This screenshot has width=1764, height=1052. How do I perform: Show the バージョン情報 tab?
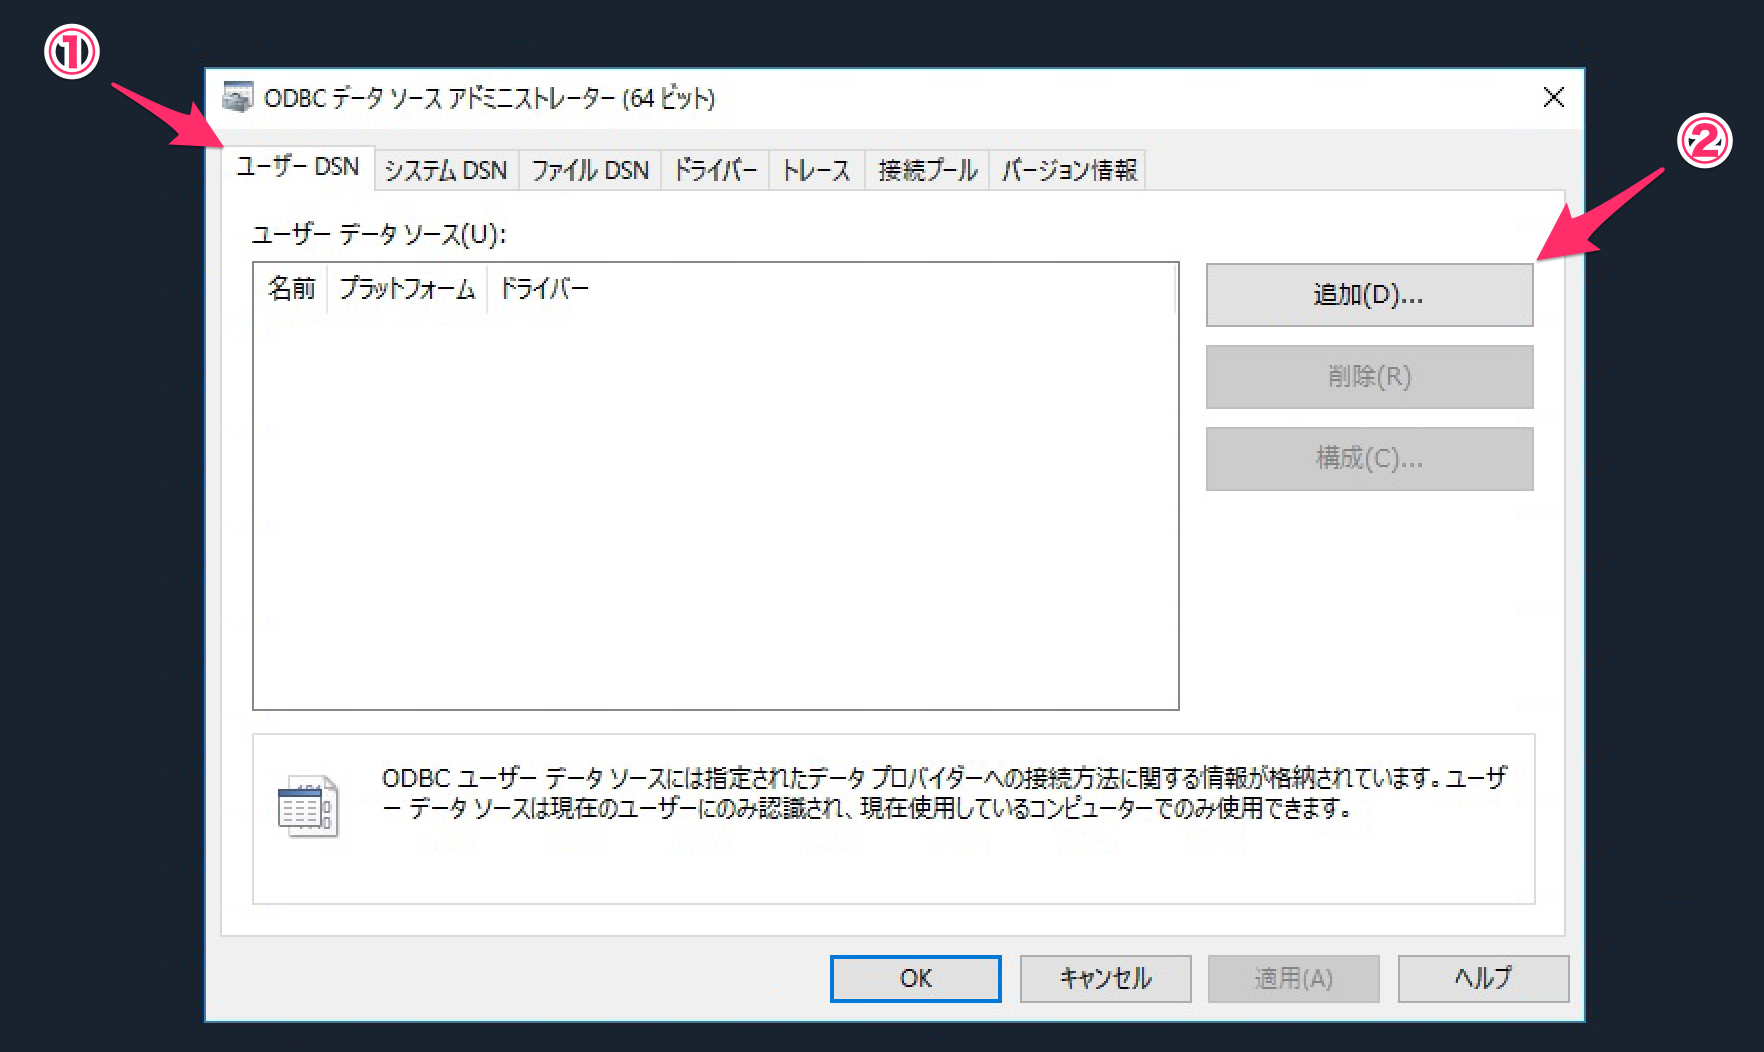point(1068,170)
